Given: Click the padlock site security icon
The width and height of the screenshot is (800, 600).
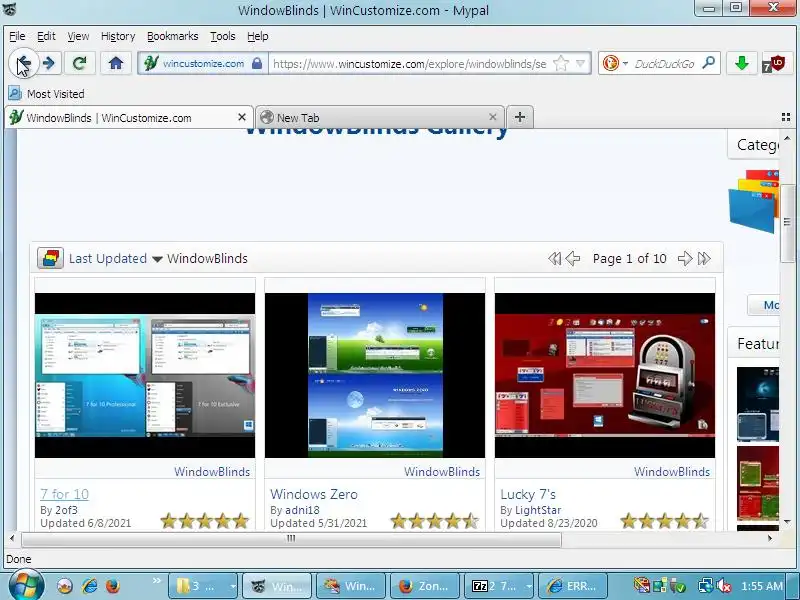Looking at the screenshot, I should [257, 64].
